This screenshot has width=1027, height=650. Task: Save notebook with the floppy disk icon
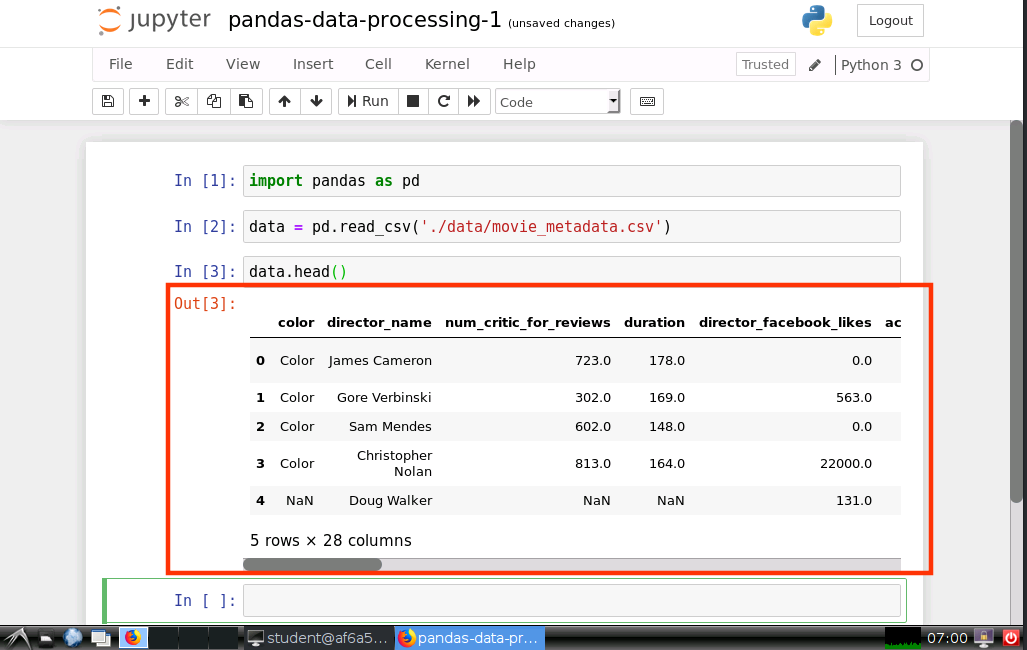click(108, 102)
